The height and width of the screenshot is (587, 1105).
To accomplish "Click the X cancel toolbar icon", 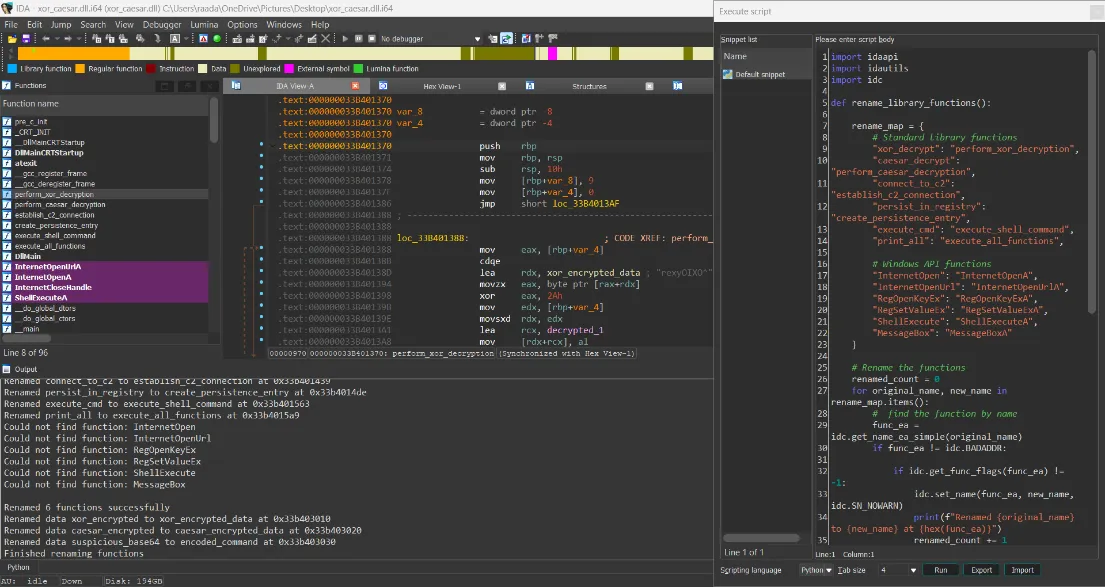I will (326, 39).
